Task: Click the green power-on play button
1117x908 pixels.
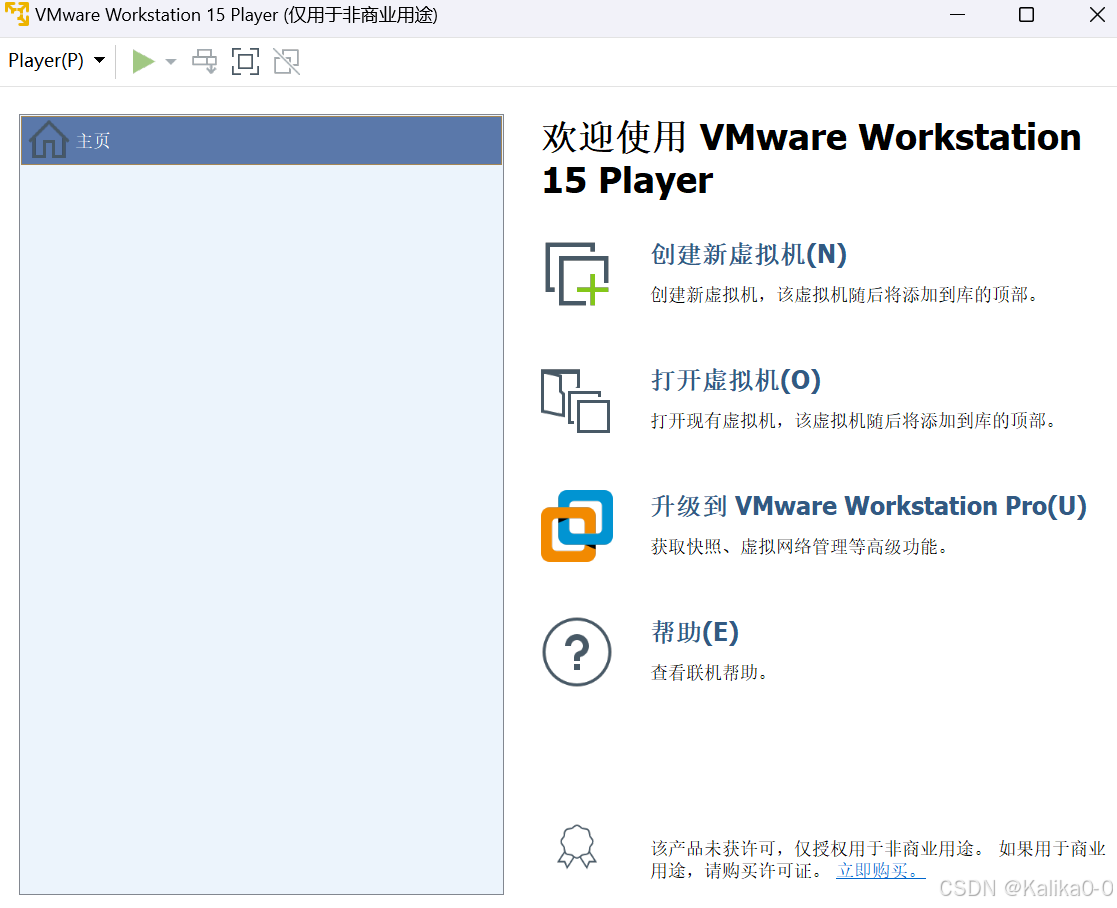Action: click(143, 61)
